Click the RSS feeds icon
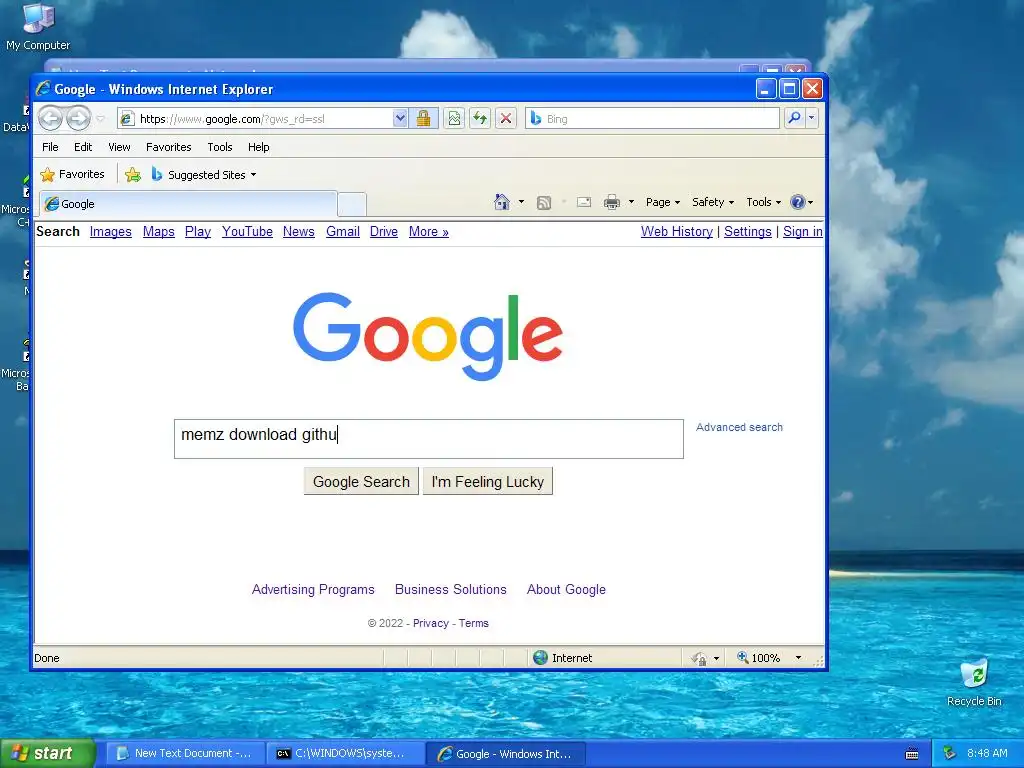Image resolution: width=1024 pixels, height=768 pixels. point(543,202)
